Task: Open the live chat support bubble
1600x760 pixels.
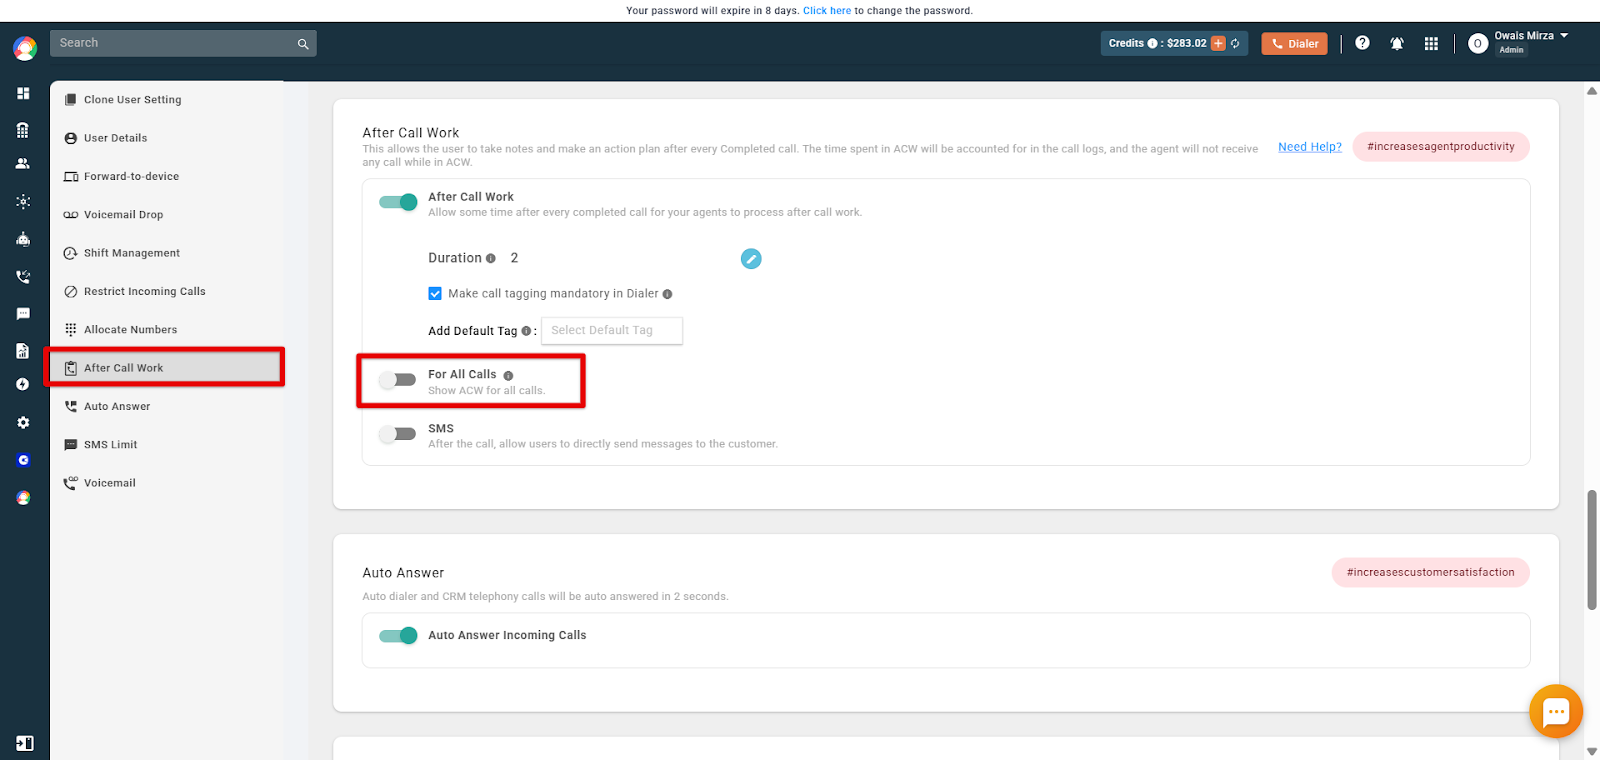Action: click(1556, 711)
